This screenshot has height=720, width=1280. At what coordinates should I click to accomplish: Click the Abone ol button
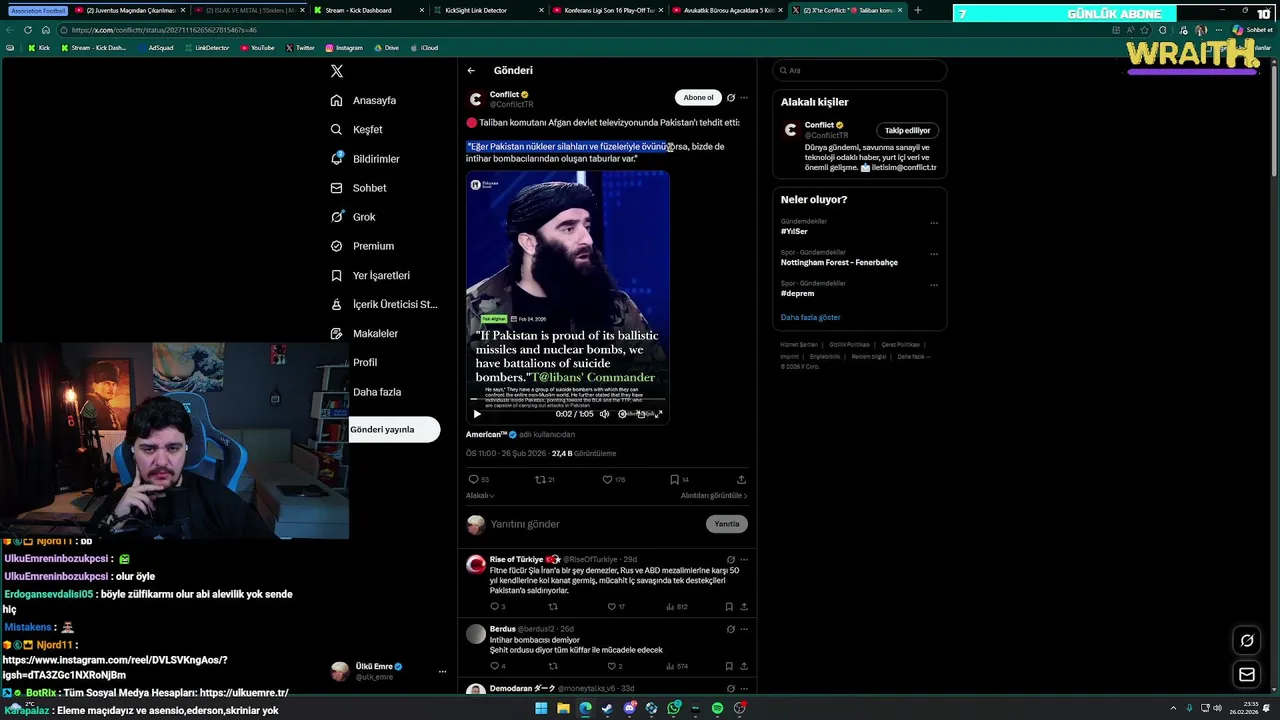(698, 98)
